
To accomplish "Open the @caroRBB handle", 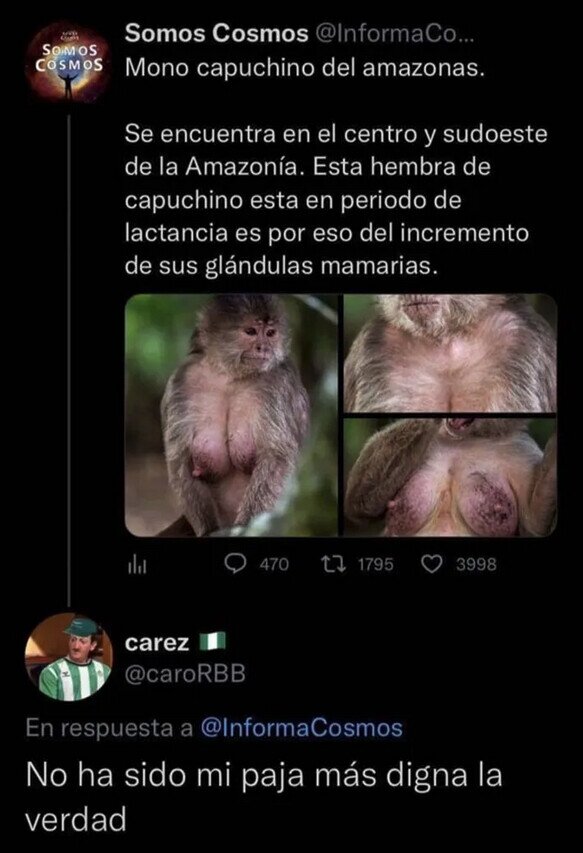I will pos(185,675).
